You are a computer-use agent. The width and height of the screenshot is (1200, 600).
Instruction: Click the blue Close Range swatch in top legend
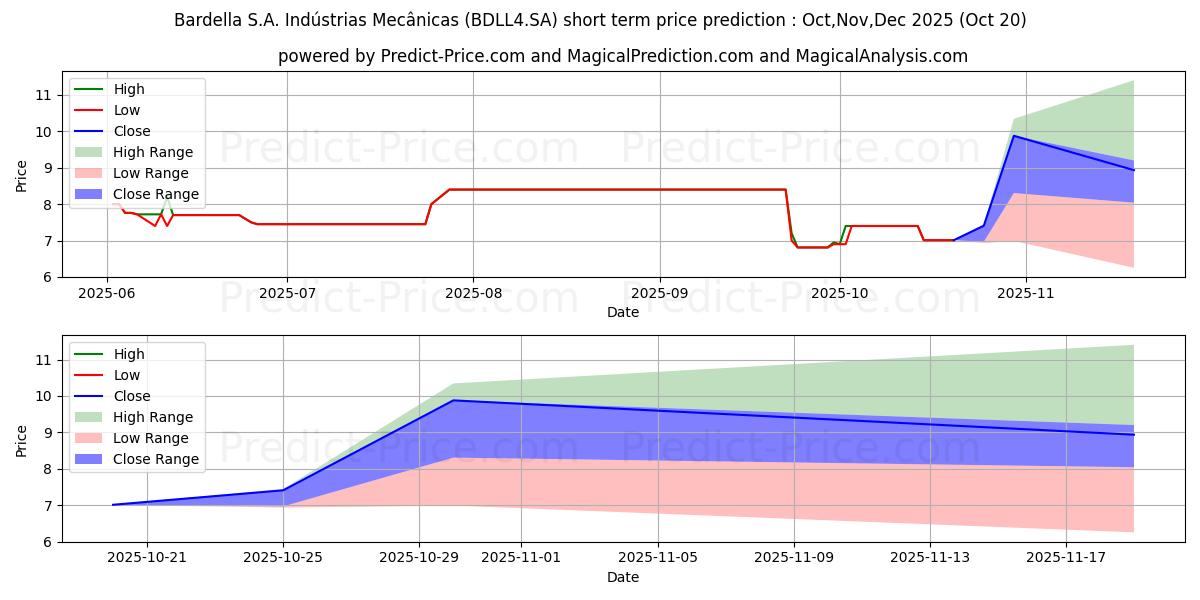click(x=88, y=194)
